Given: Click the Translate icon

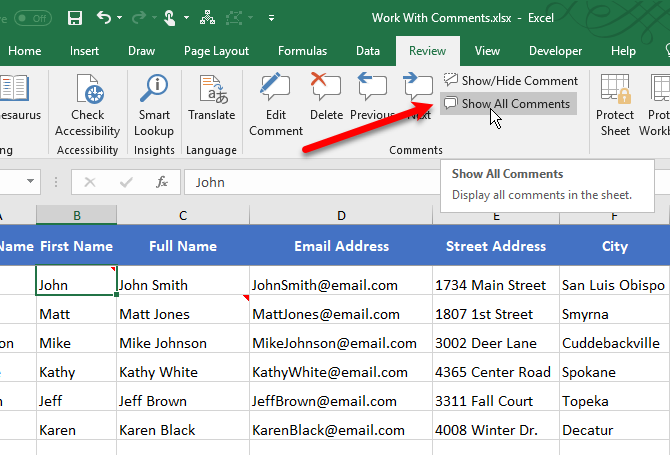Looking at the screenshot, I should point(211,98).
